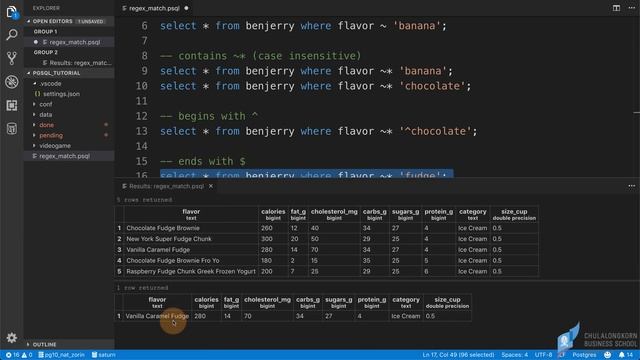Click the errors and warnings status indicator
Viewport: 640px width, 360px height.
pyautogui.click(x=19, y=355)
